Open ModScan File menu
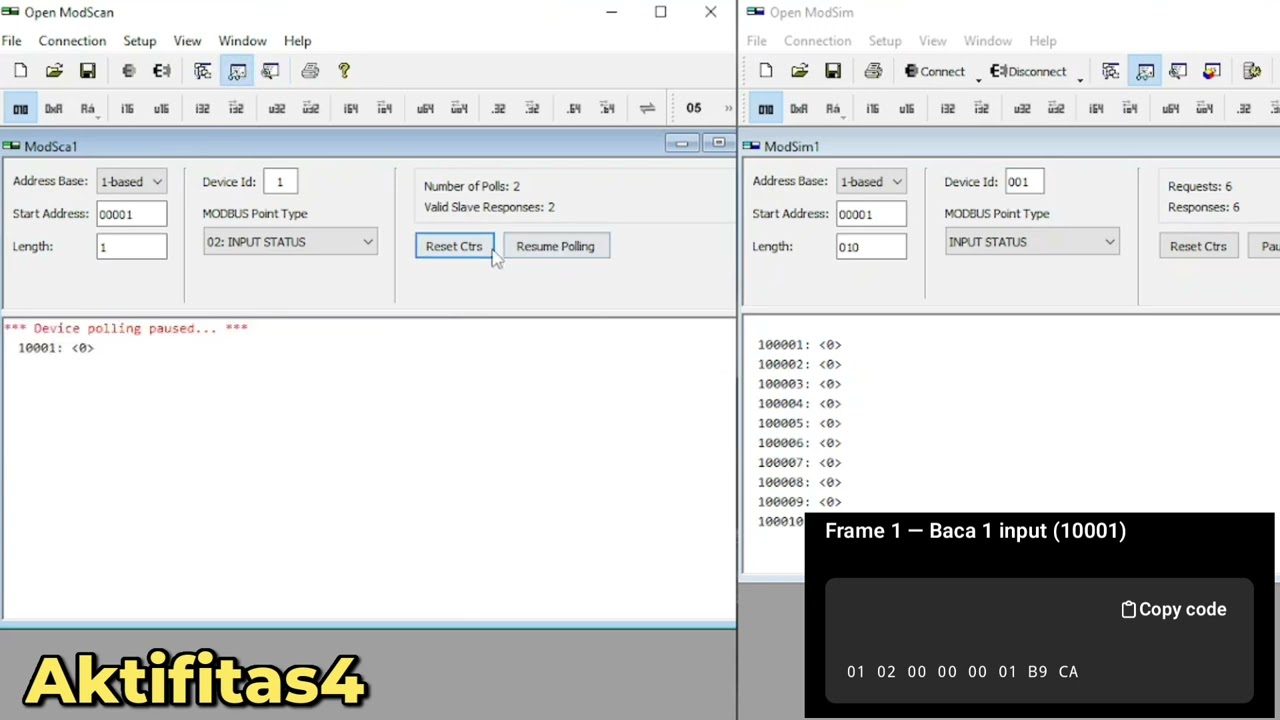The height and width of the screenshot is (720, 1280). (12, 41)
